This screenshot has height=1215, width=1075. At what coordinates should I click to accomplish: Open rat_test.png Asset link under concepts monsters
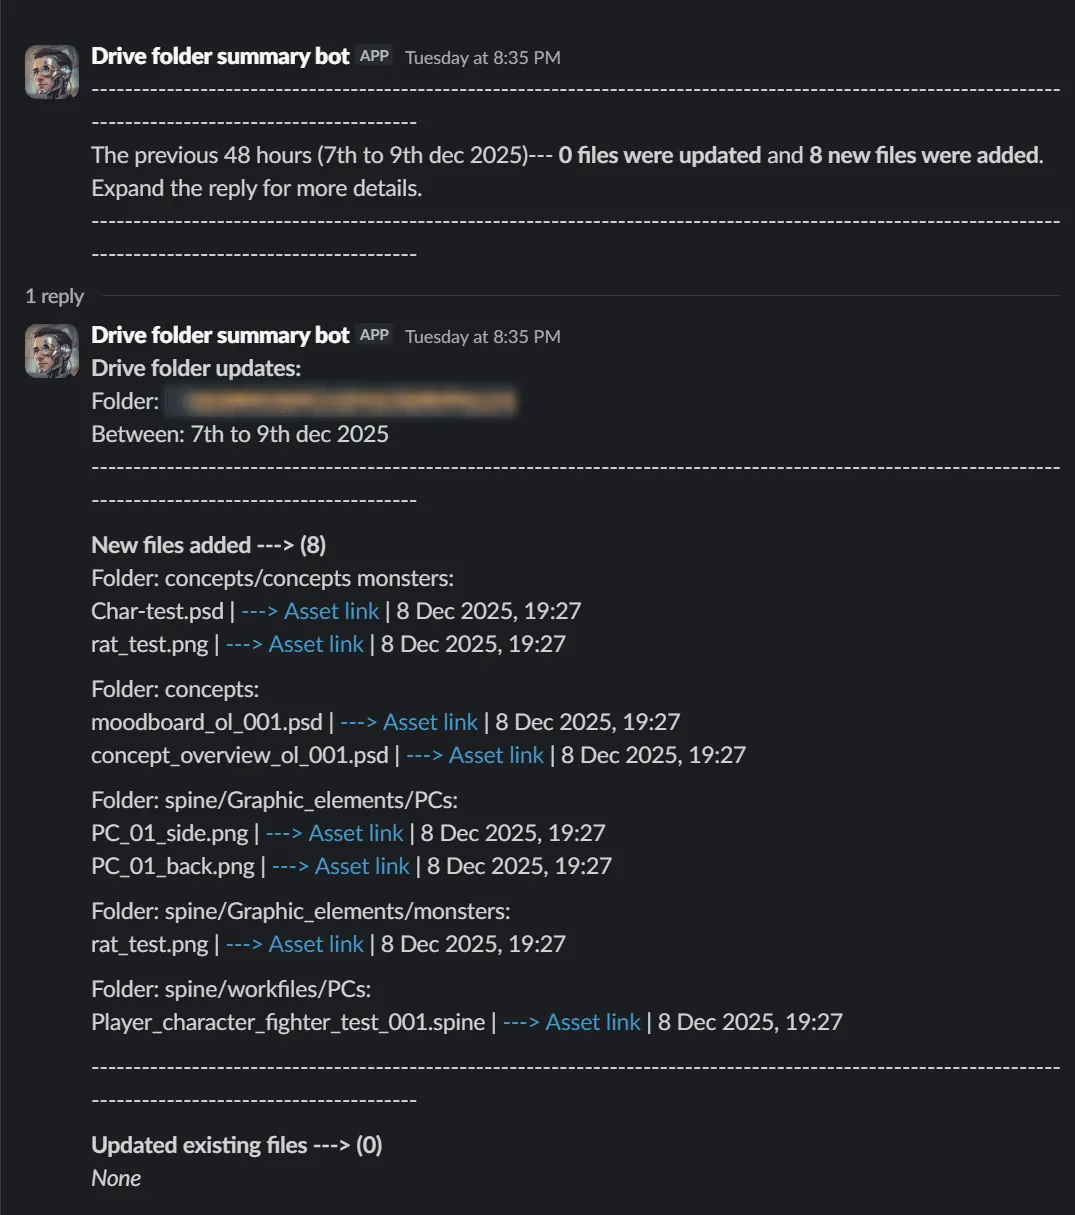point(315,644)
